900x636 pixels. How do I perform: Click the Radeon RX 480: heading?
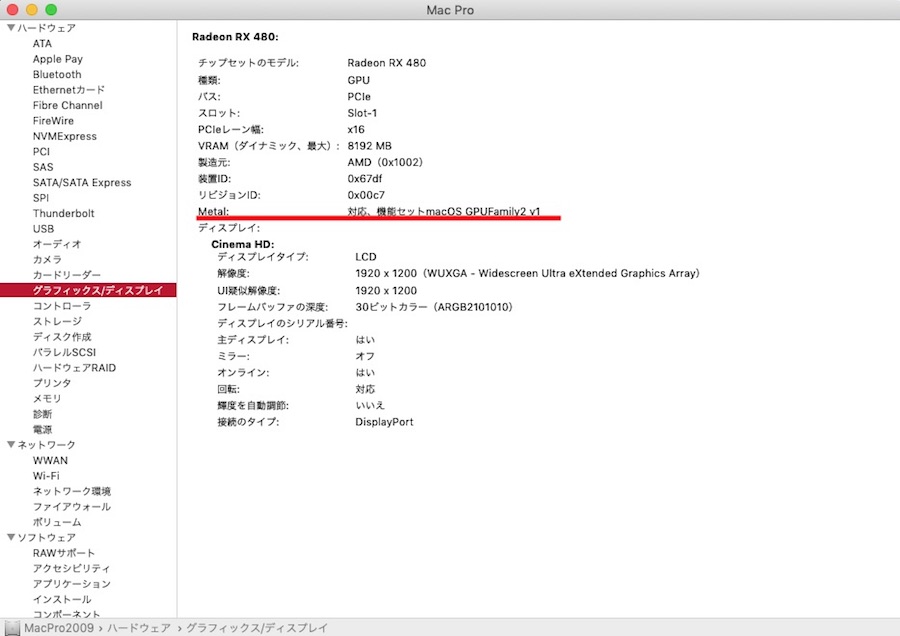(x=235, y=37)
